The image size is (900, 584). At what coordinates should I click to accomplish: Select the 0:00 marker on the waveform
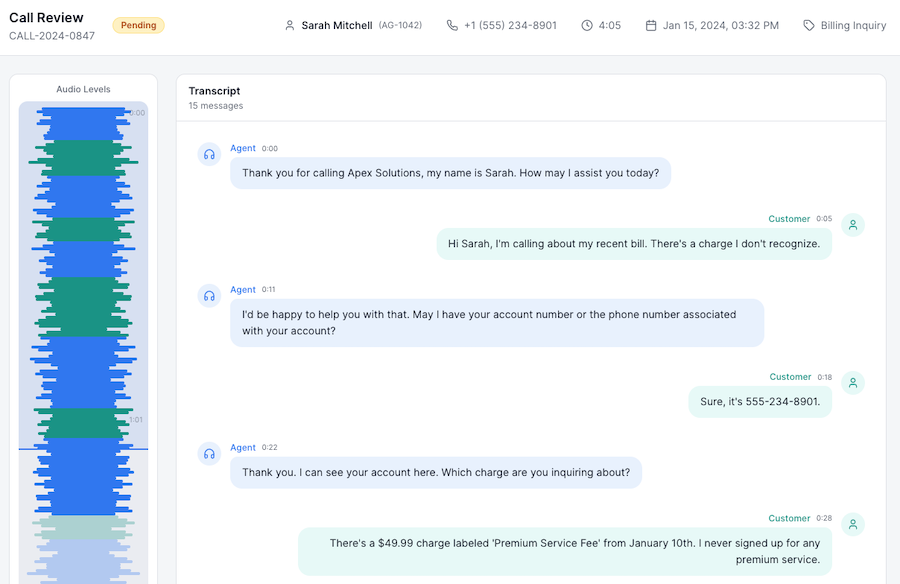click(137, 113)
